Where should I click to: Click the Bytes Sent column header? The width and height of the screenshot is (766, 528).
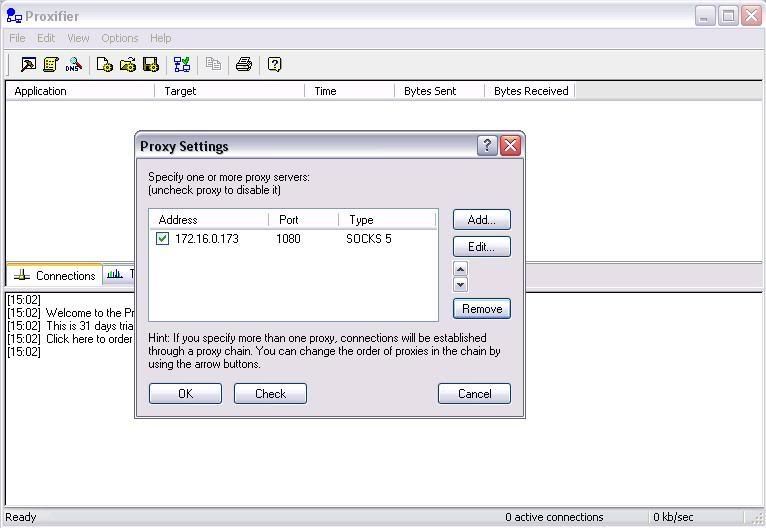click(x=439, y=91)
